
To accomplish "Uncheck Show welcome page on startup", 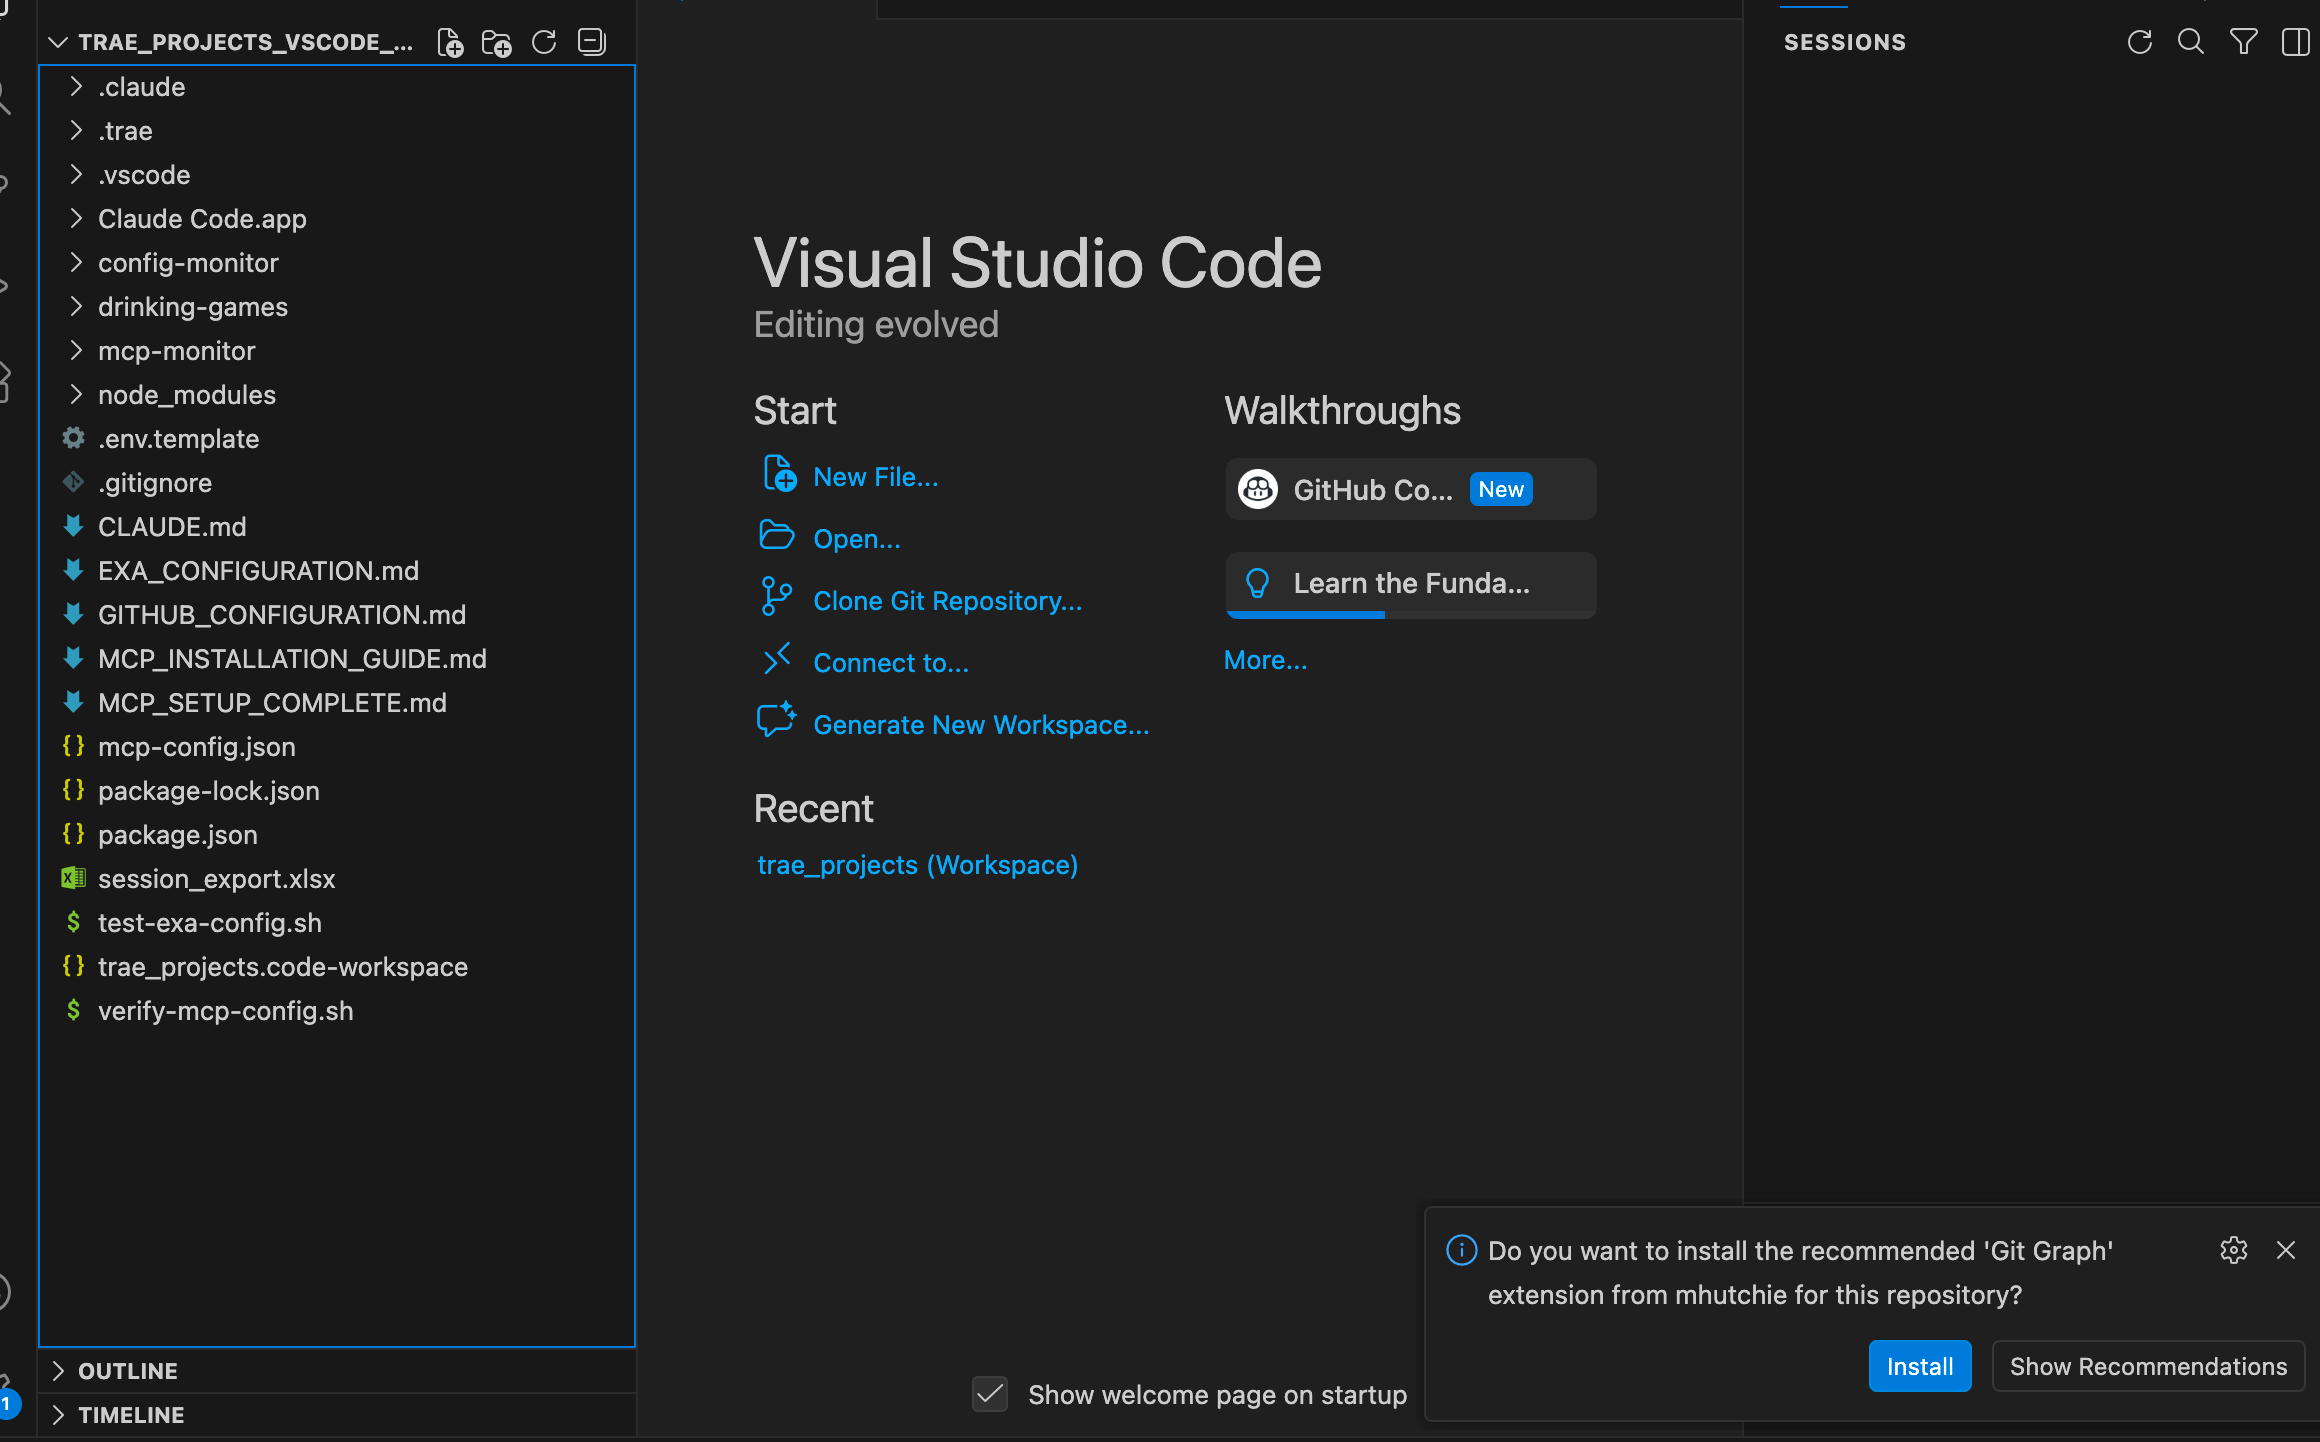I will 990,1394.
